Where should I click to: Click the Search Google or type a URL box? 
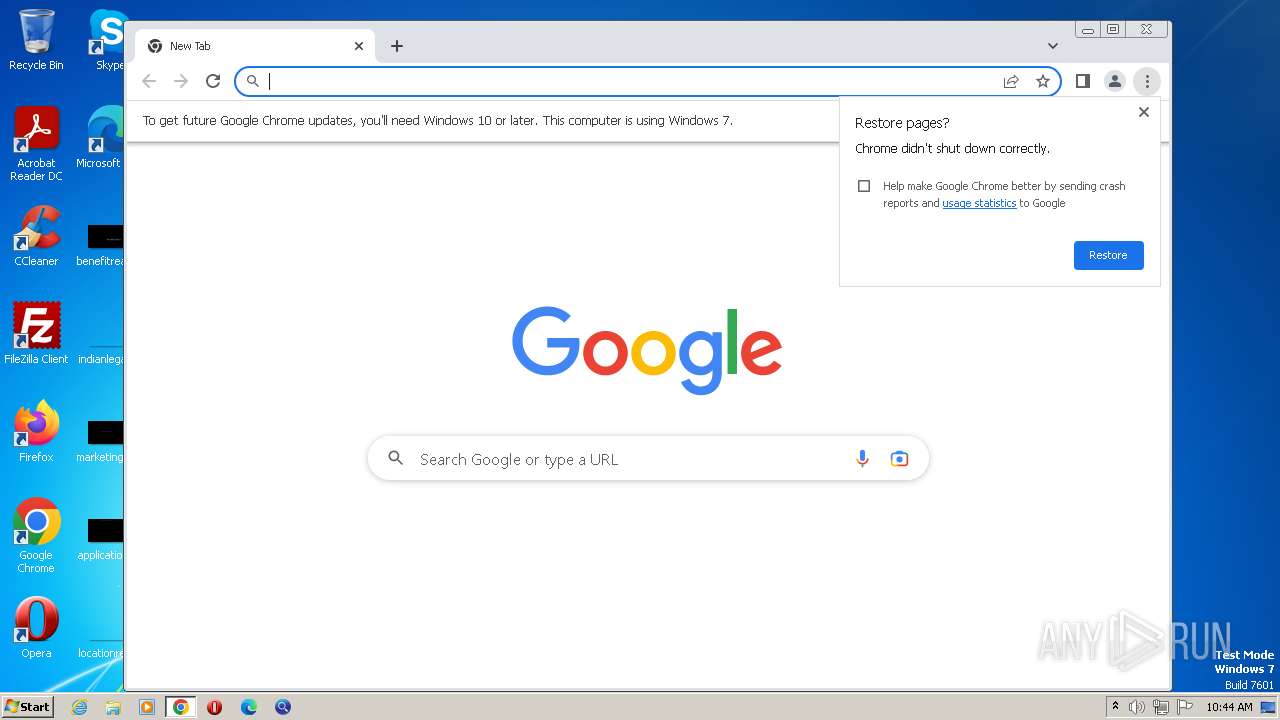(x=648, y=459)
